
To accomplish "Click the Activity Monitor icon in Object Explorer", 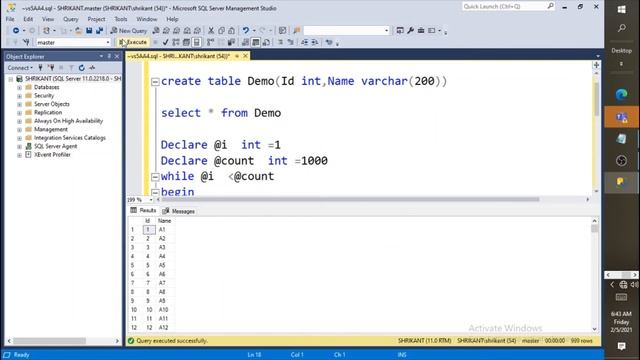I will click(92, 68).
